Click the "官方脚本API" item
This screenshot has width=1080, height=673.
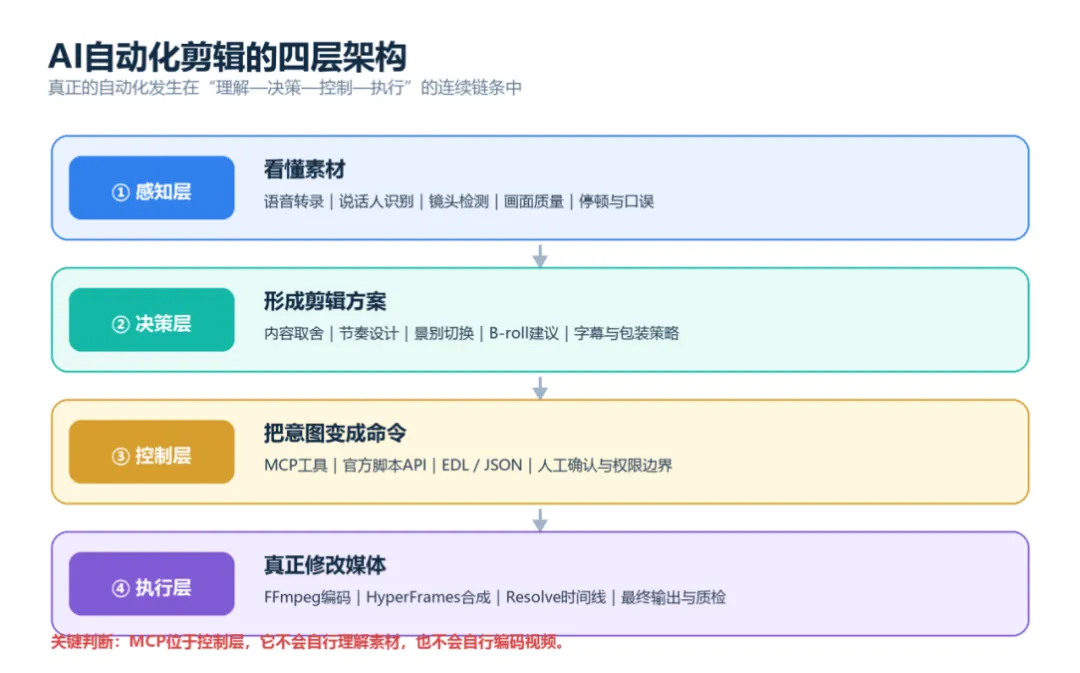click(x=384, y=466)
